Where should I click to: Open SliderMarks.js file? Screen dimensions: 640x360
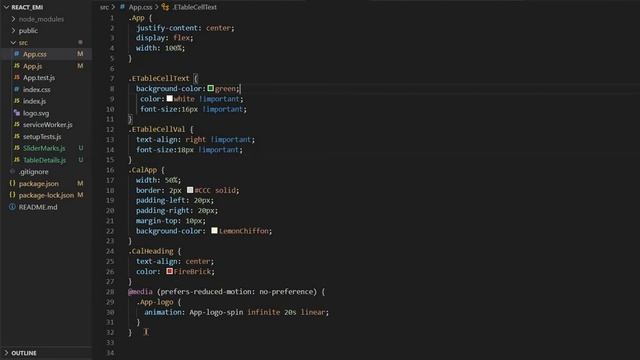pos(44,148)
